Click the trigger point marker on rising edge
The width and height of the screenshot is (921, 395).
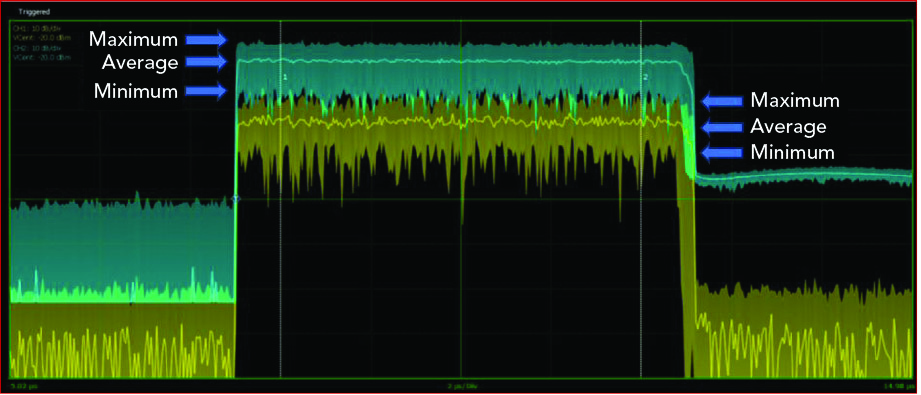point(236,199)
